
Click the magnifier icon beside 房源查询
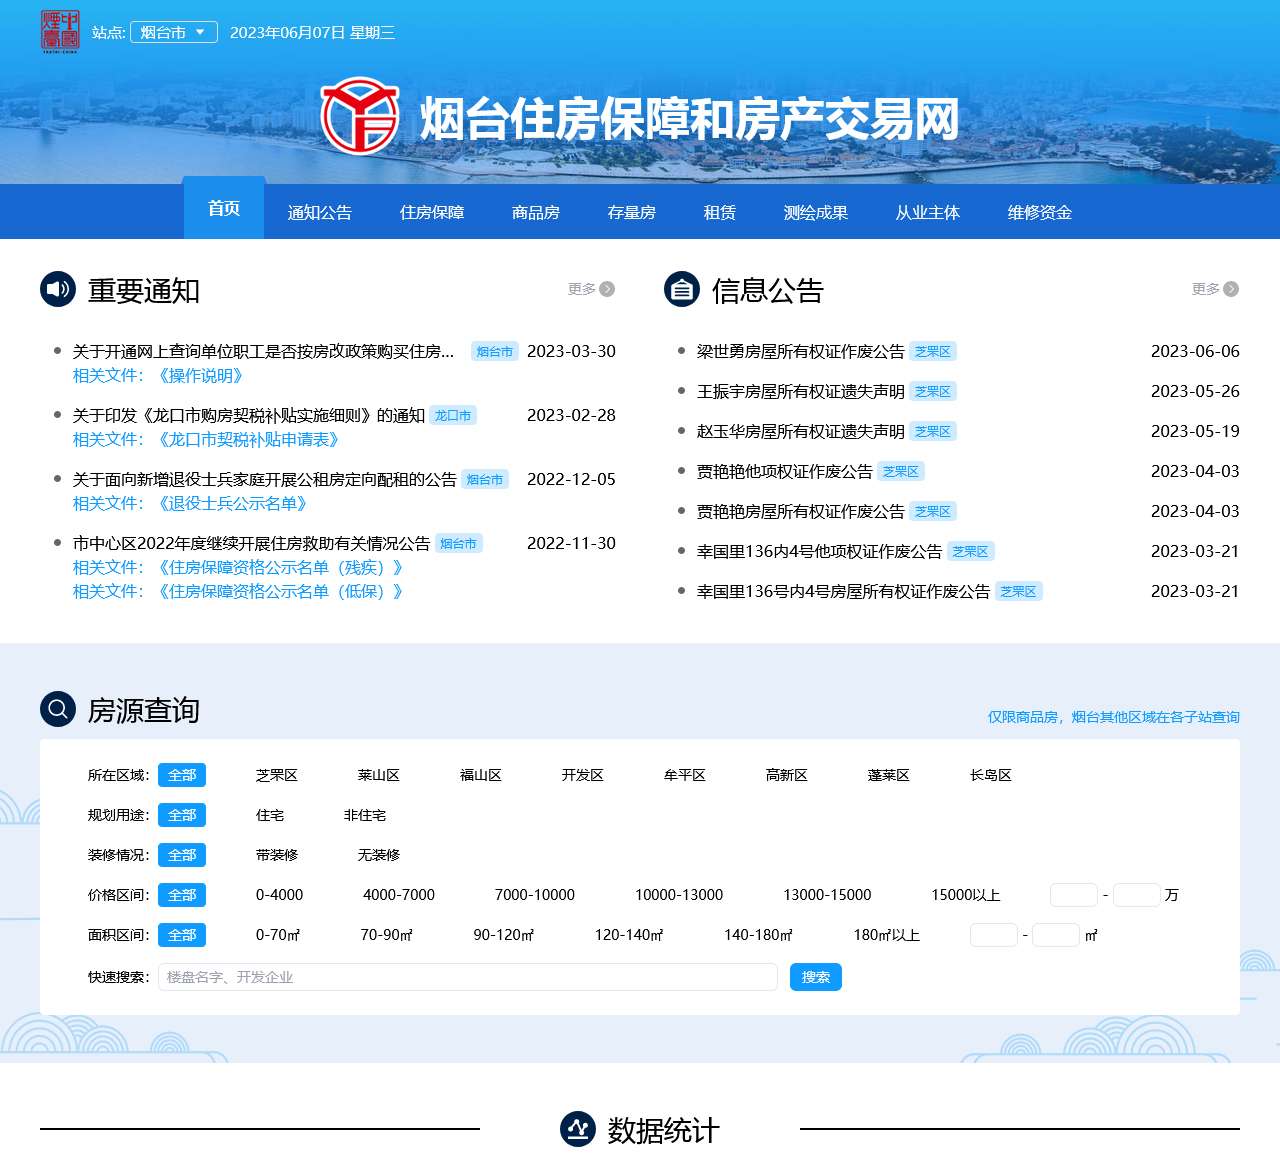click(x=58, y=710)
